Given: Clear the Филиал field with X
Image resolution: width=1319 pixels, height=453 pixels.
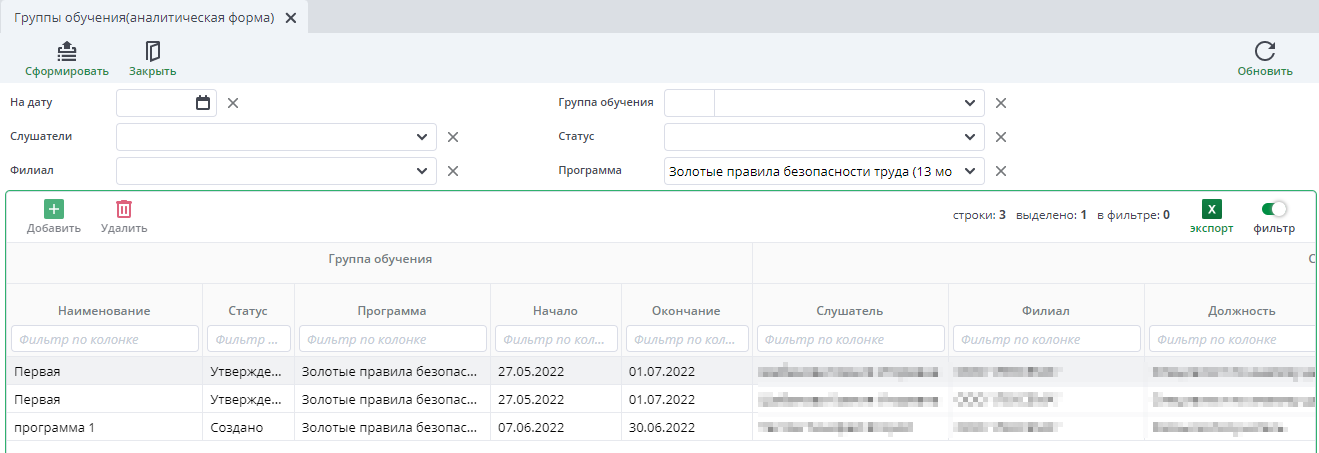Looking at the screenshot, I should [453, 171].
